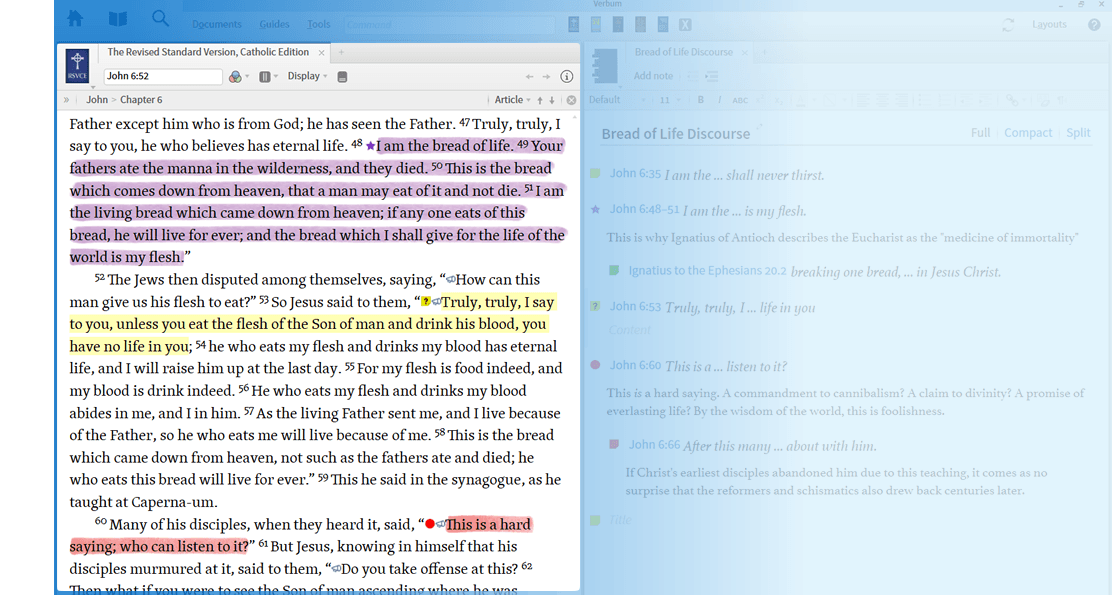
Task: Click the X shortcut icon in top bar
Action: 685,25
